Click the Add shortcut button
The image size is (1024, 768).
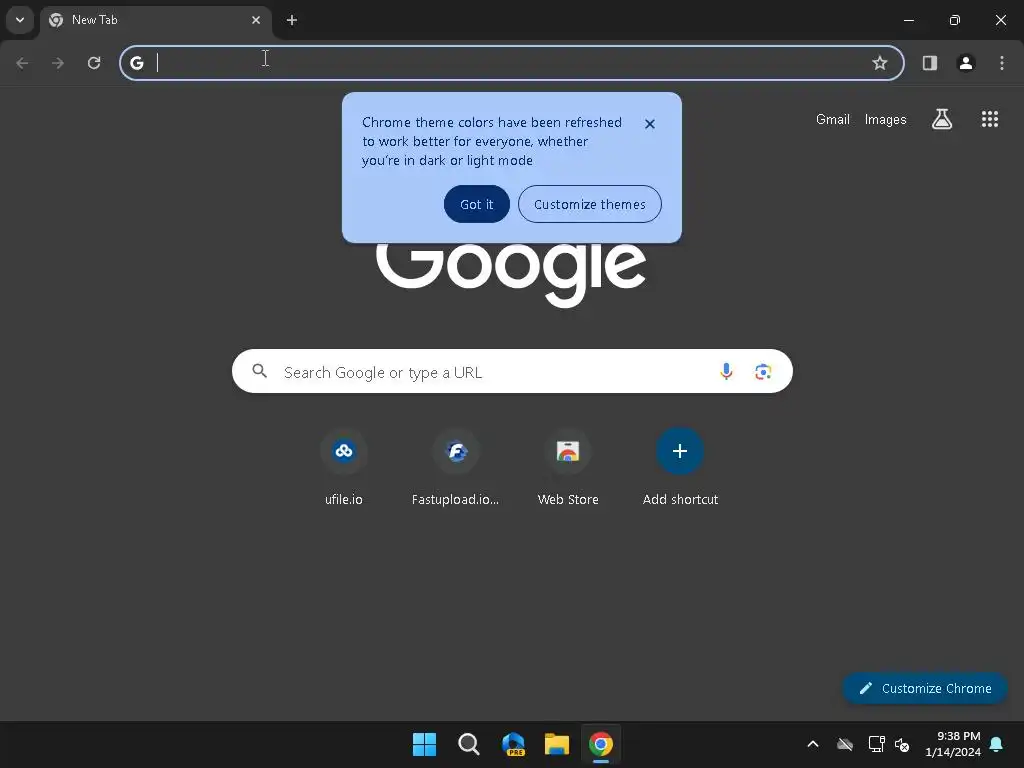click(x=680, y=468)
